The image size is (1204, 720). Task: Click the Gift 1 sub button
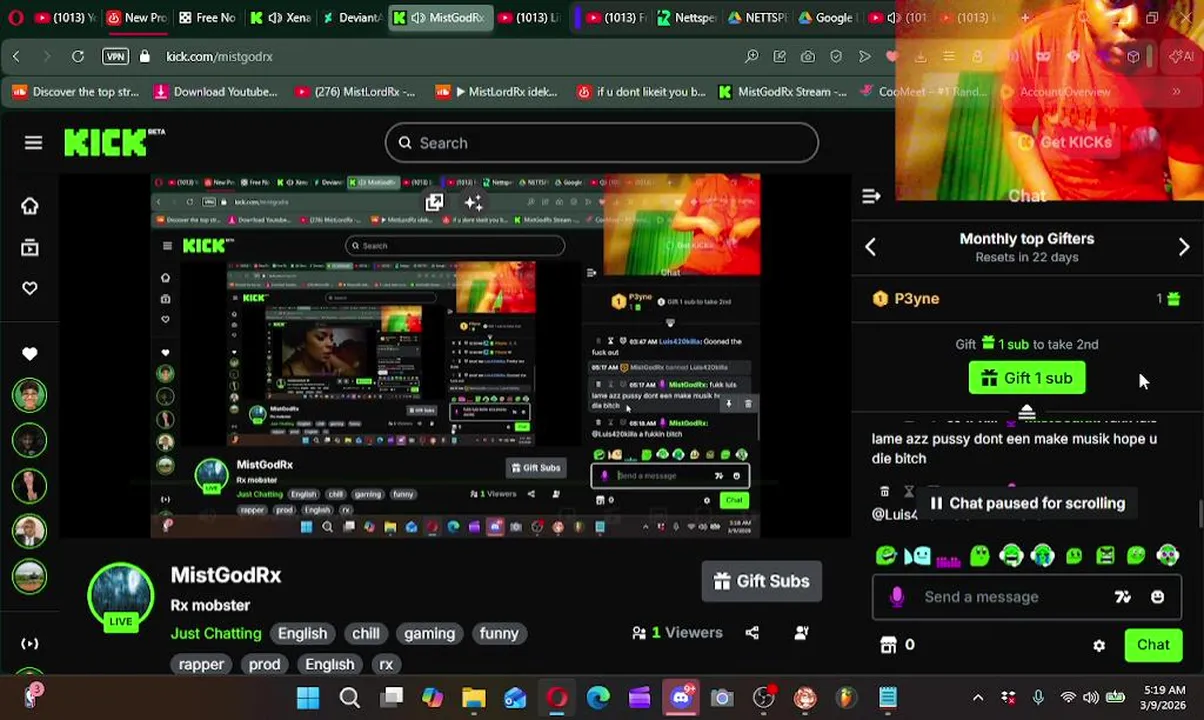click(x=1027, y=378)
